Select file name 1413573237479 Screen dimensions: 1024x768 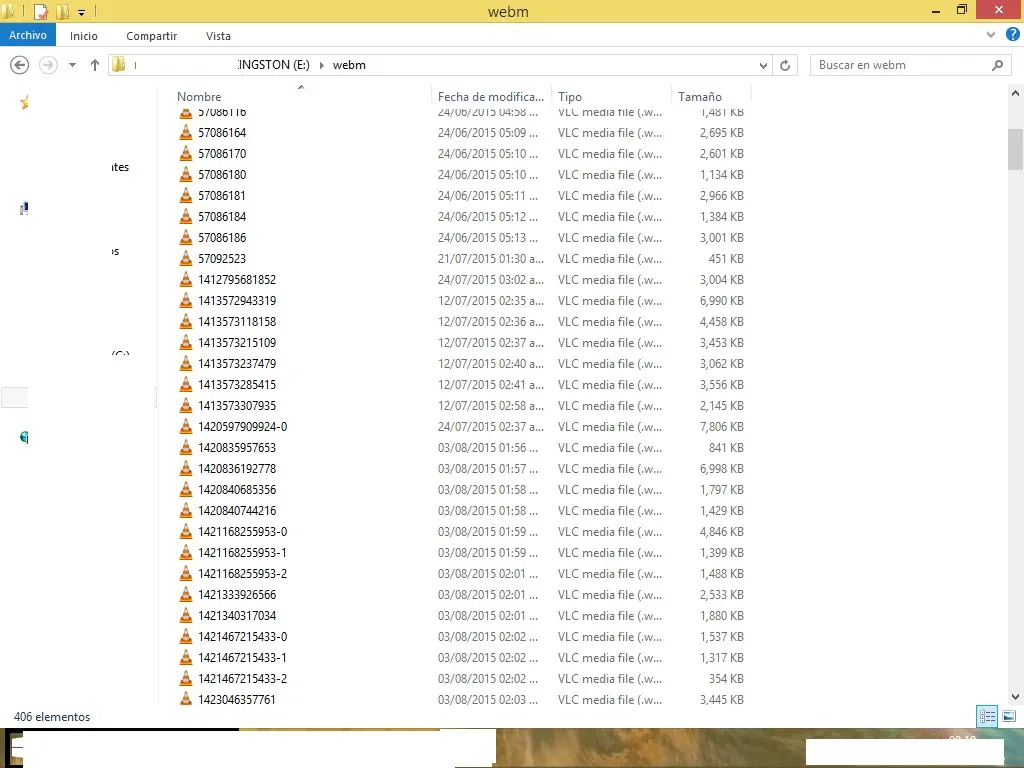237,364
